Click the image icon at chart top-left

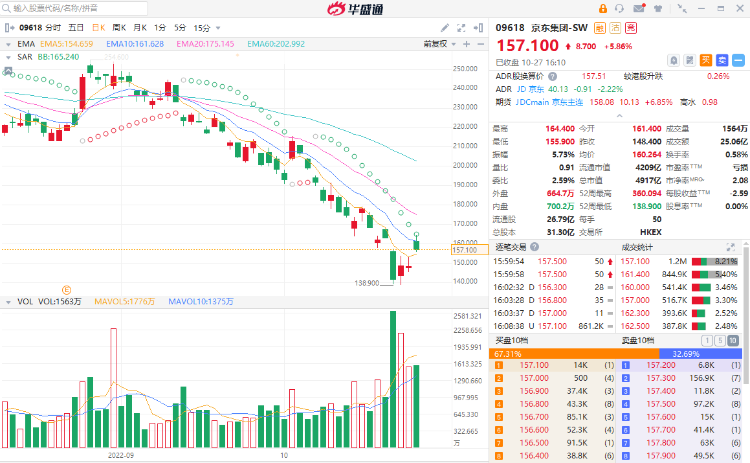pos(8,72)
